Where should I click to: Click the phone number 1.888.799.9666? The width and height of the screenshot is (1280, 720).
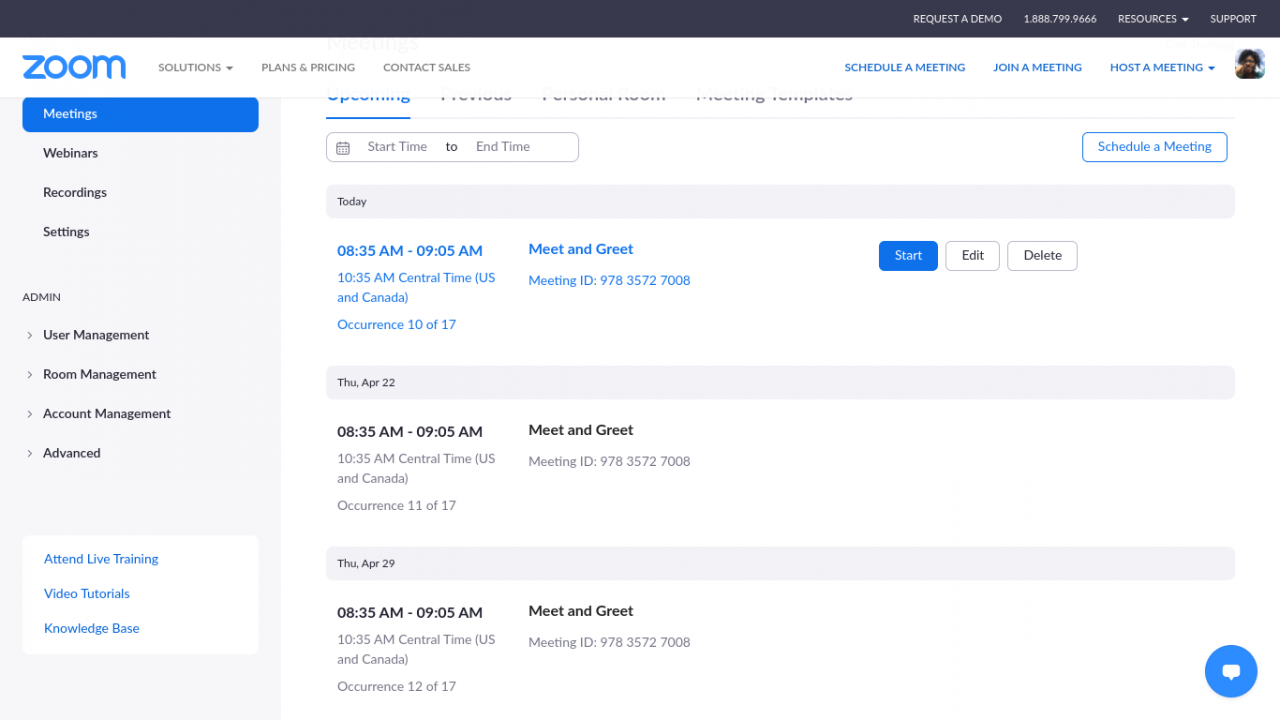coord(1060,19)
